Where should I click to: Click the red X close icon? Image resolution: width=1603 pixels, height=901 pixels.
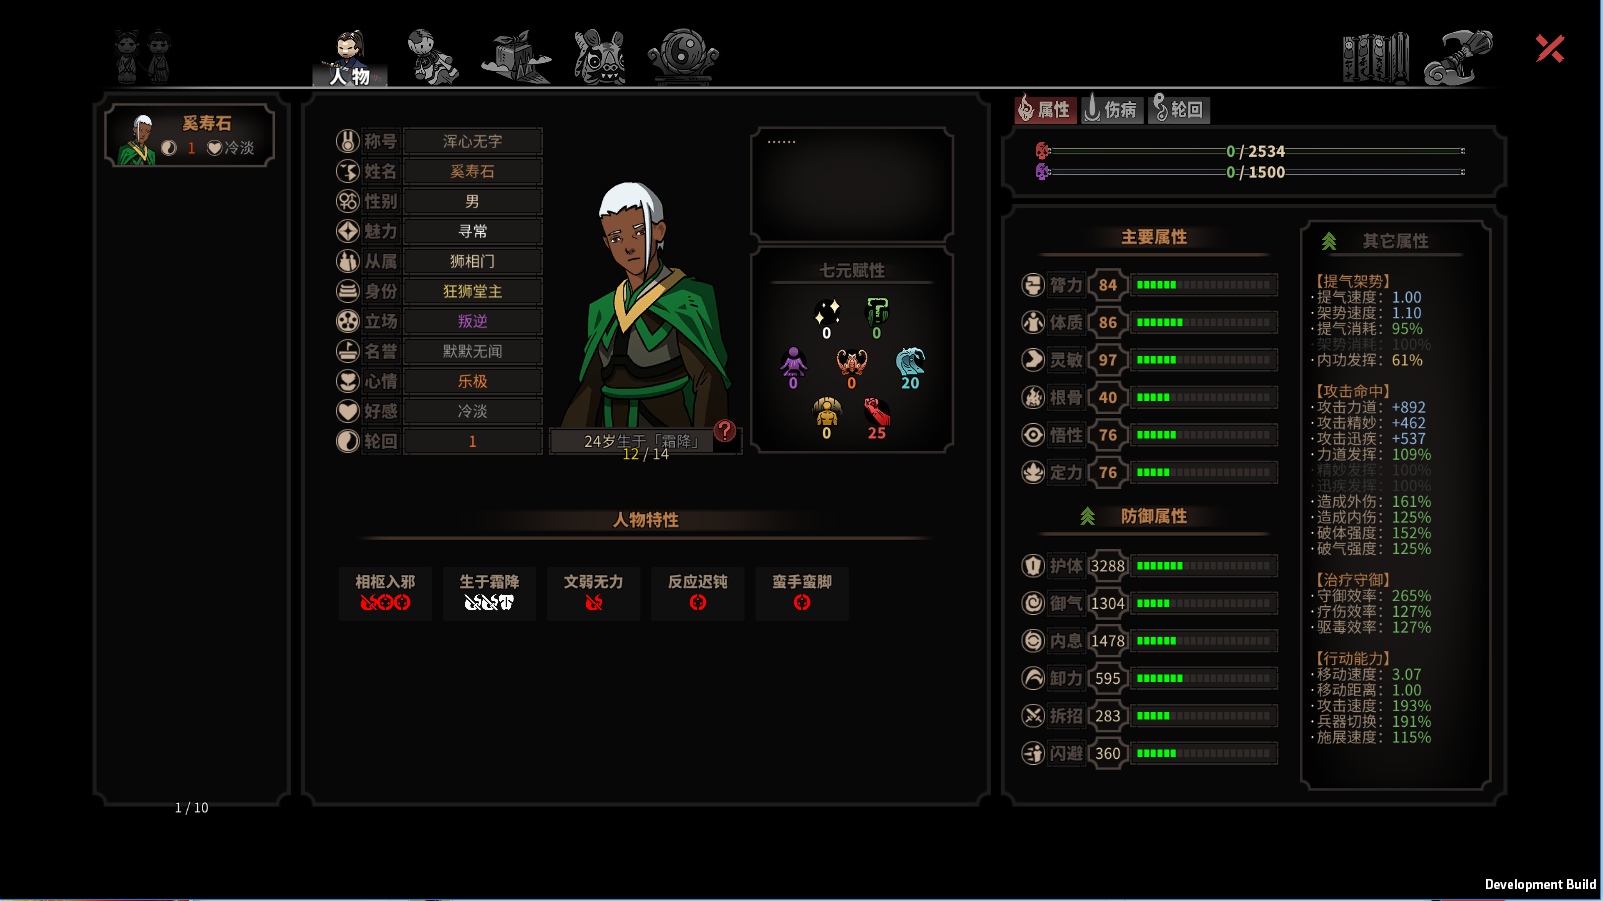click(1550, 48)
